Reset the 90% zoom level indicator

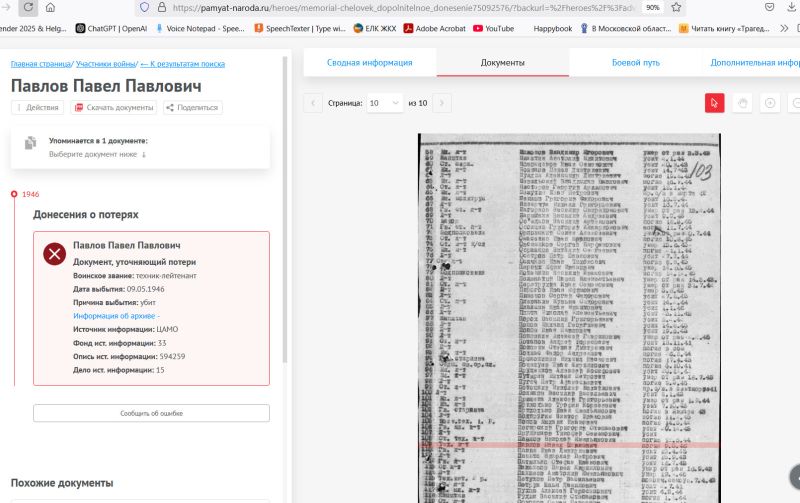(652, 8)
